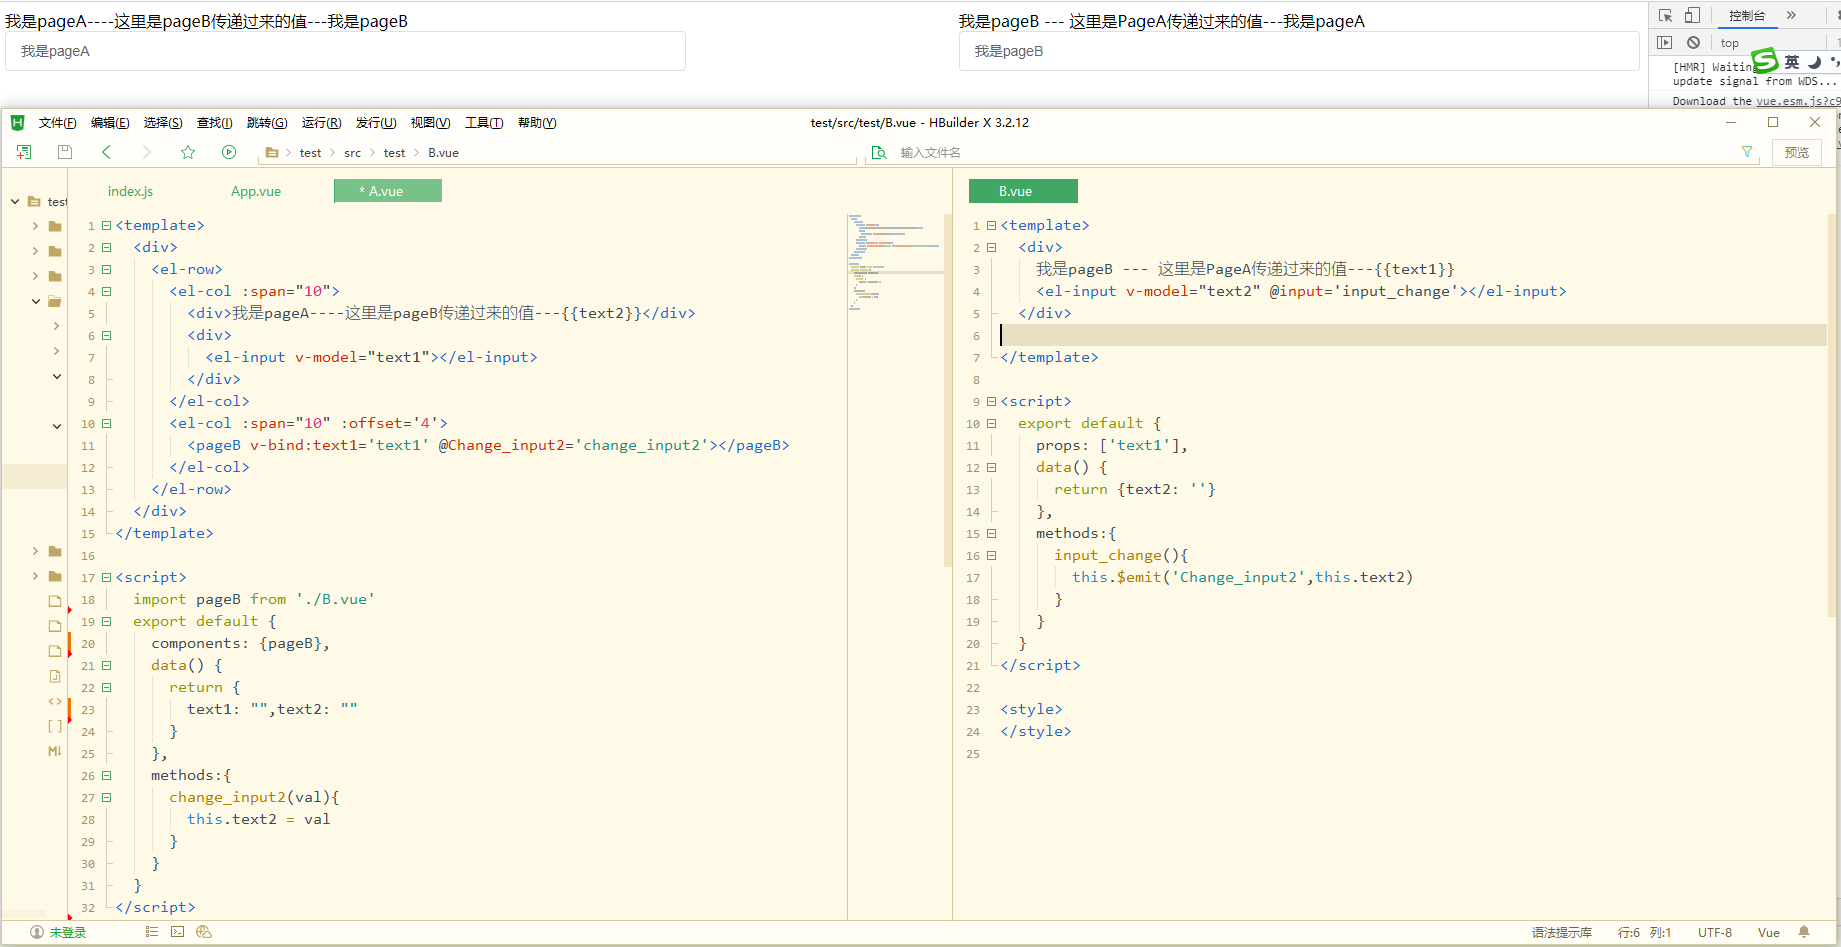Screen dimensions: 1841x947
Task: Click the green filter funnel icon
Action: [1747, 152]
